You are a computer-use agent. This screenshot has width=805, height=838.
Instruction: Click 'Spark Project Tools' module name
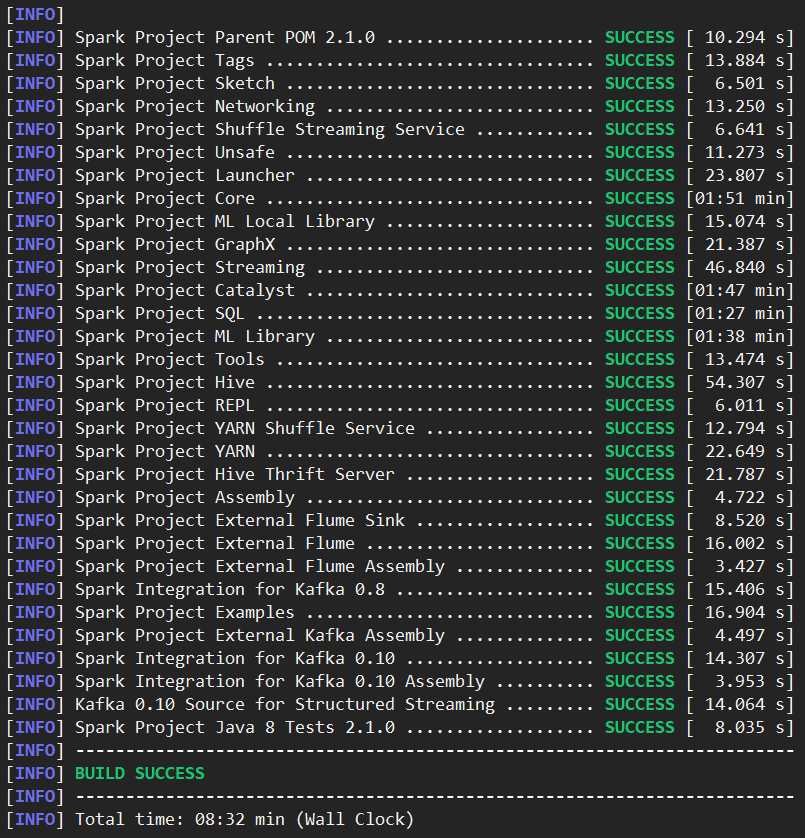coord(169,360)
